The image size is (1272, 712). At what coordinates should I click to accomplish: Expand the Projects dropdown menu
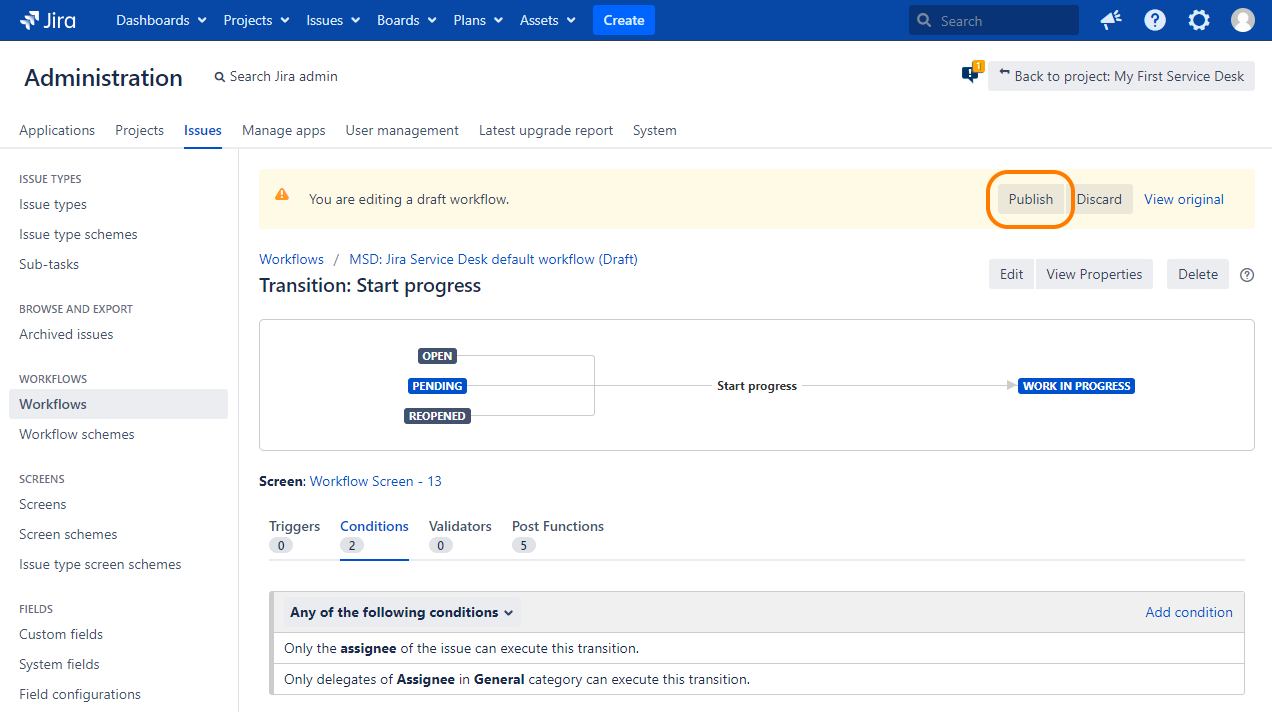click(x=256, y=20)
